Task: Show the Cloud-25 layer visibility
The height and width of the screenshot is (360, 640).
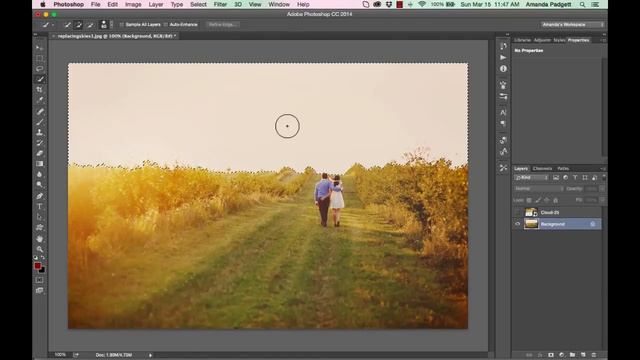Action: [518, 212]
